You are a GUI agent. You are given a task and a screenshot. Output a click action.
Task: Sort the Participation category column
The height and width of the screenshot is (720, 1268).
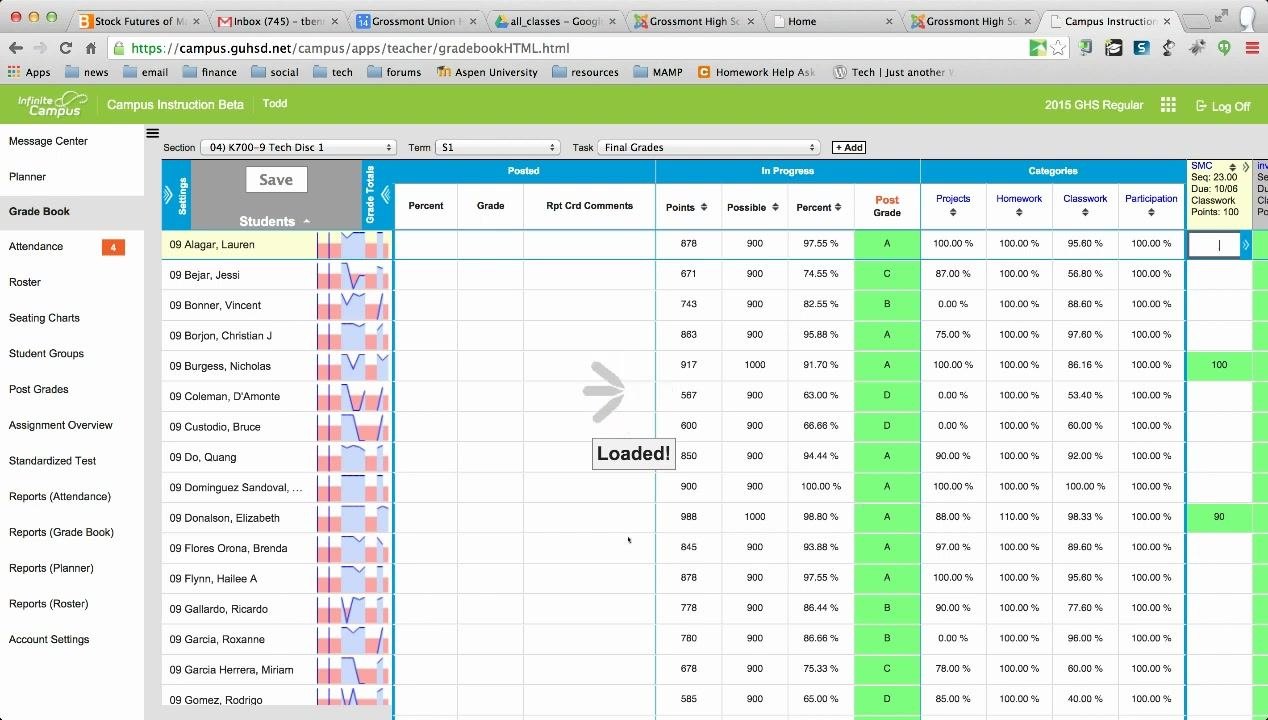[x=1151, y=212]
